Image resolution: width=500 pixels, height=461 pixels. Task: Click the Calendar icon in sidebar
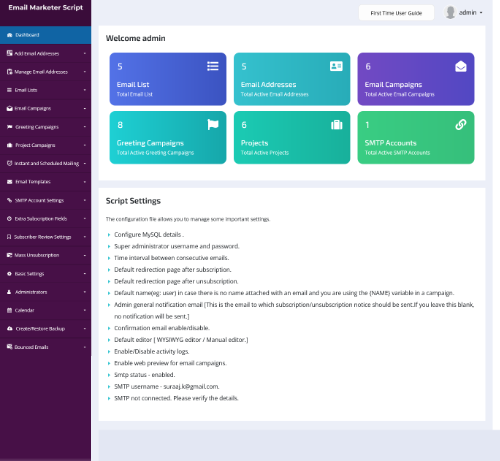click(x=10, y=310)
